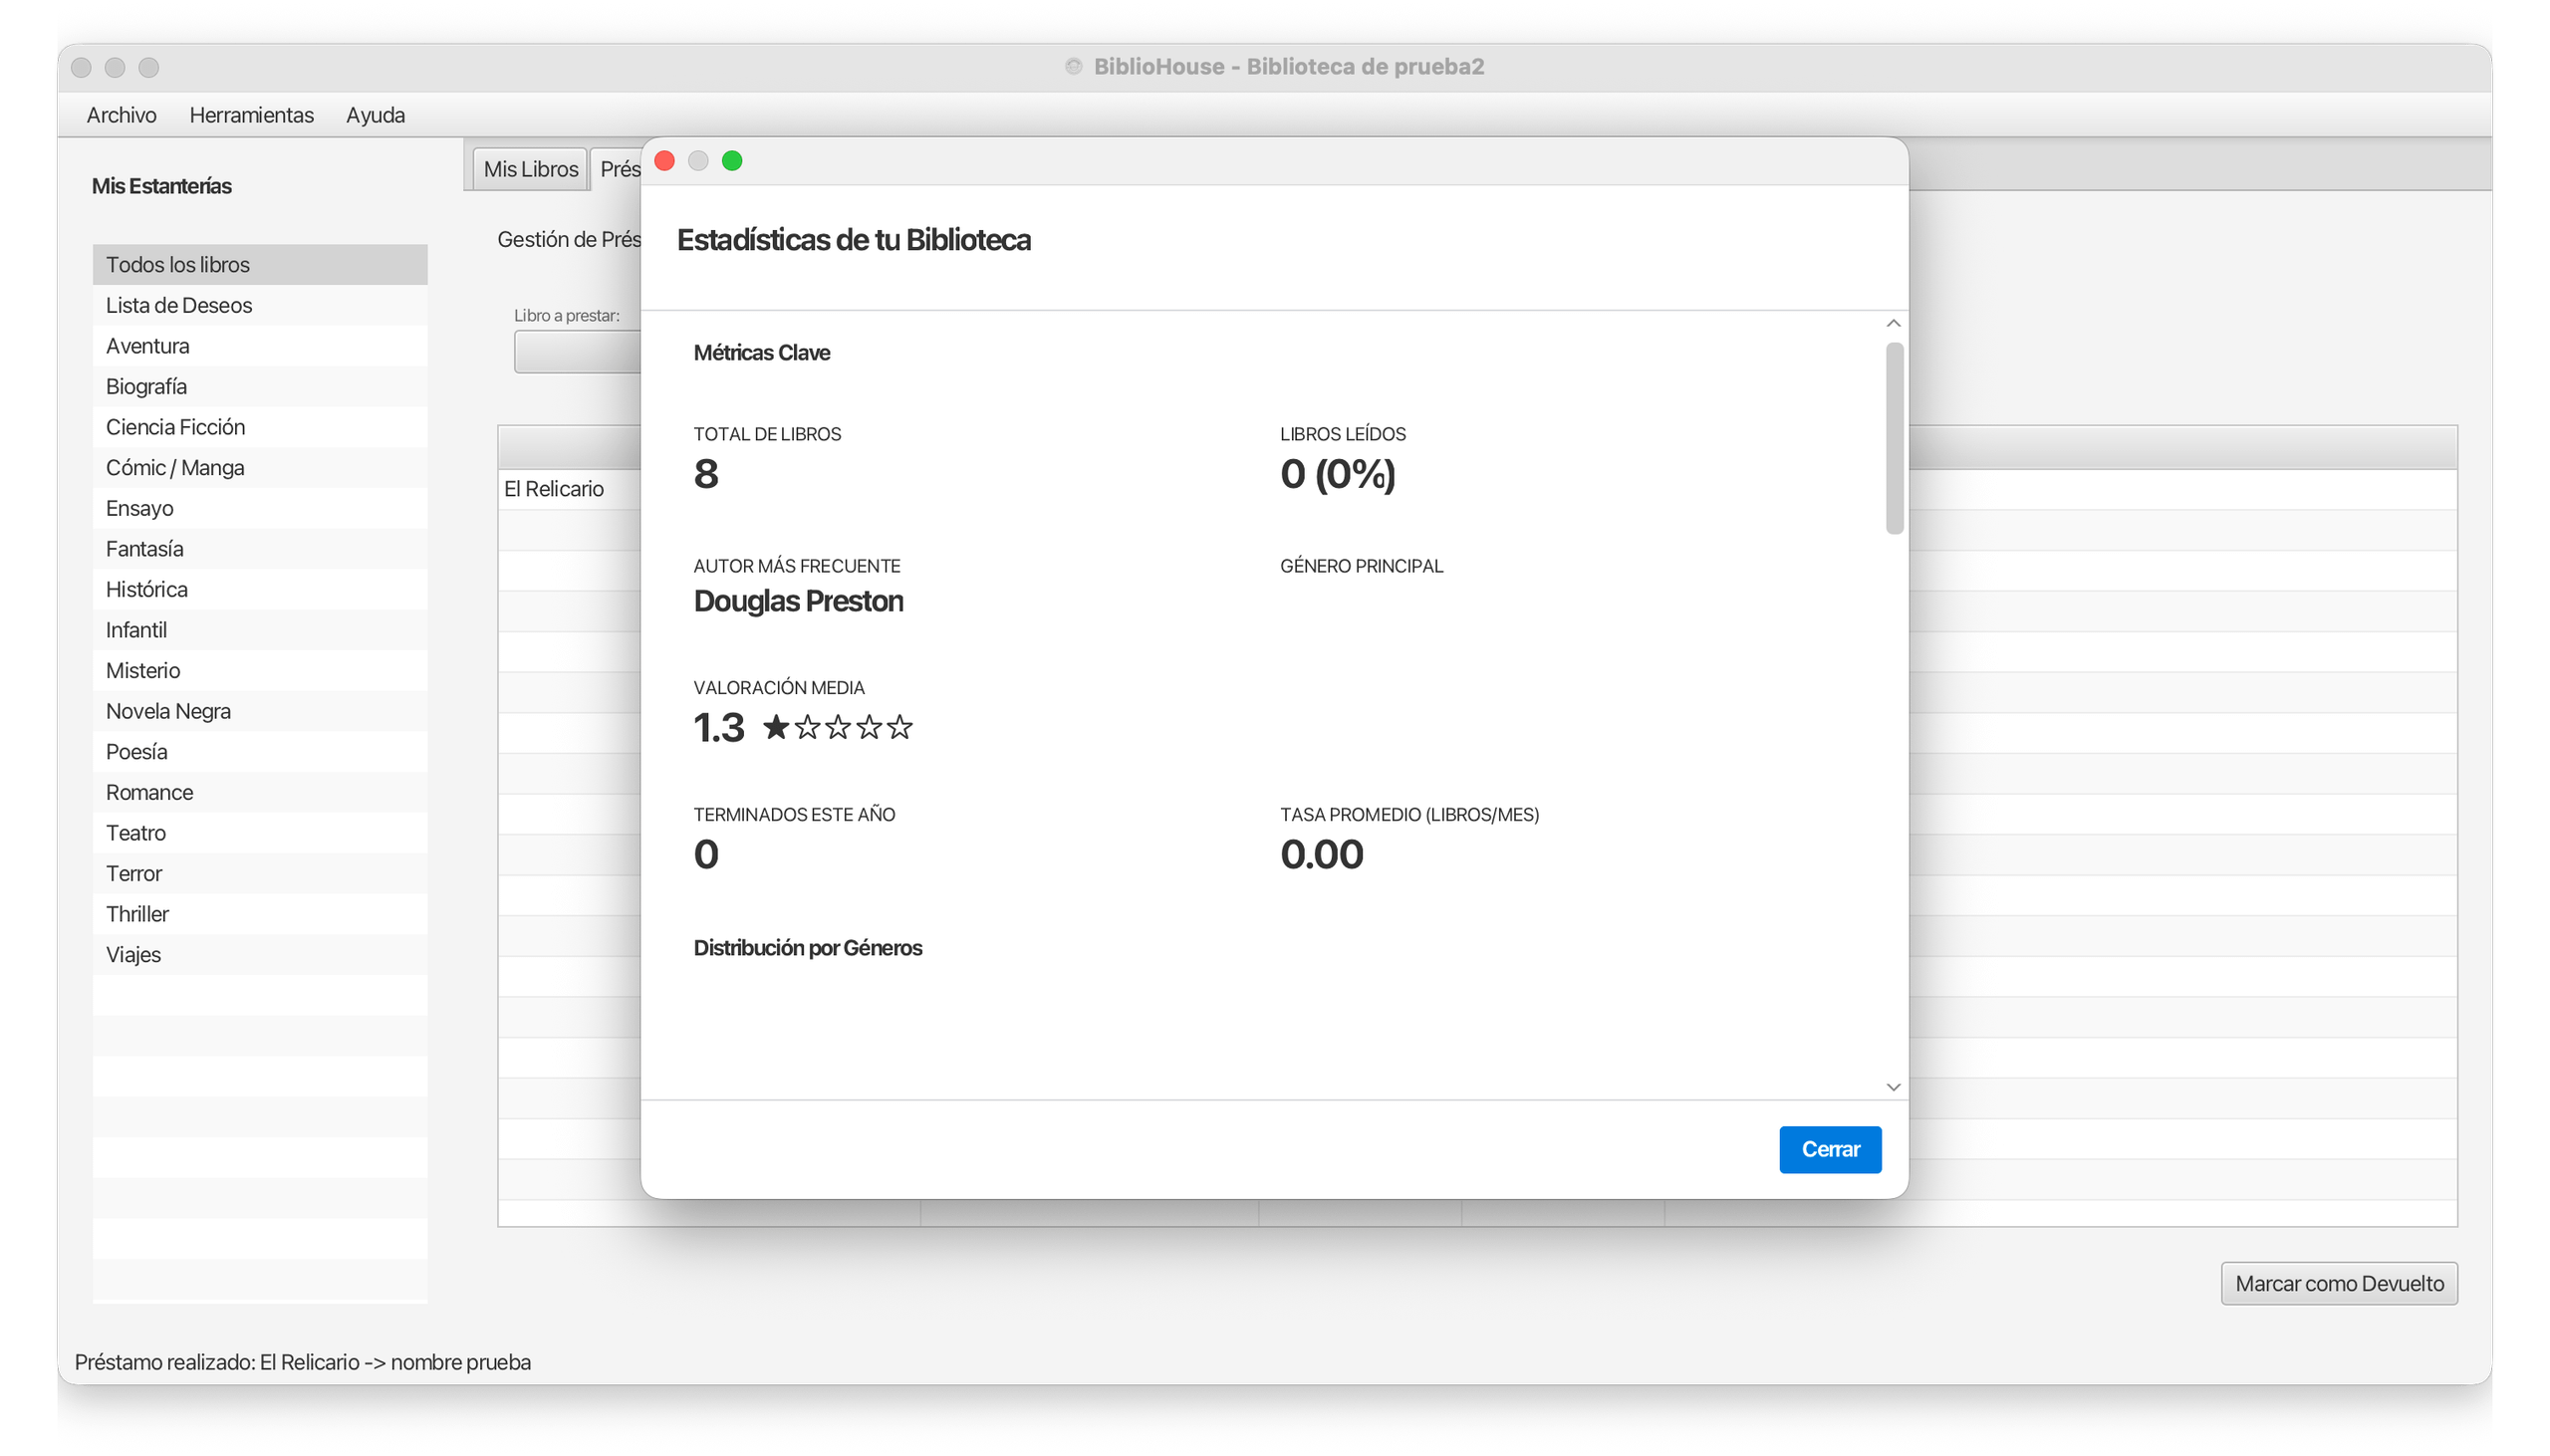The image size is (2550, 1456).
Task: Click scroll down arrow in statistics panel
Action: pos(1893,1087)
